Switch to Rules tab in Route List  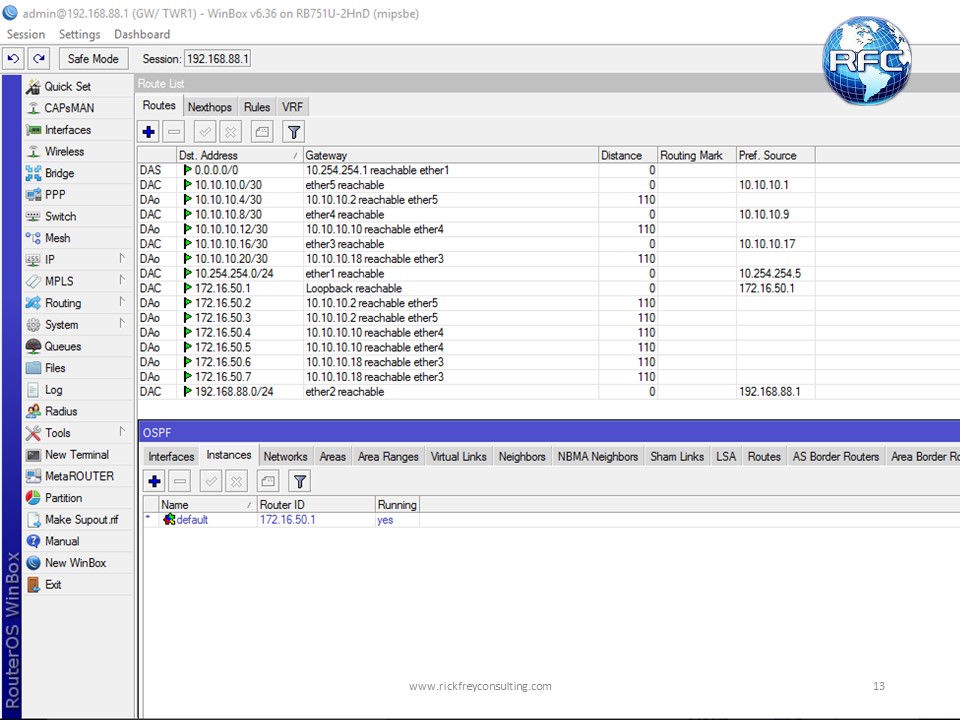click(x=257, y=107)
